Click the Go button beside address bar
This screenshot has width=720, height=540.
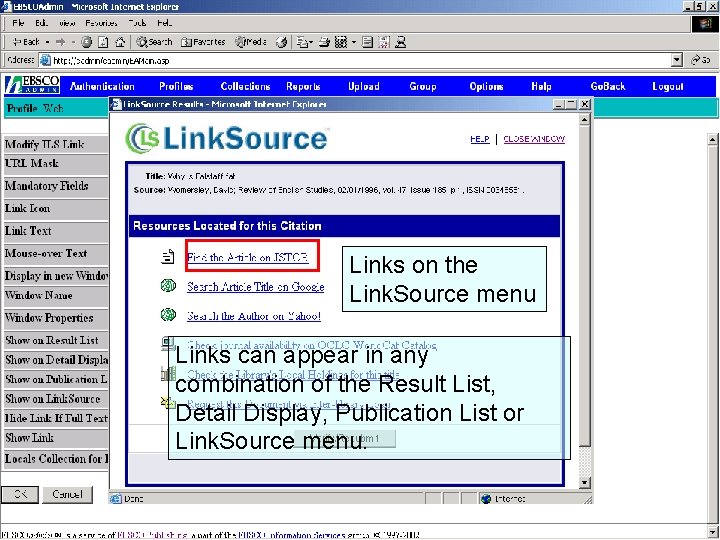[x=701, y=60]
